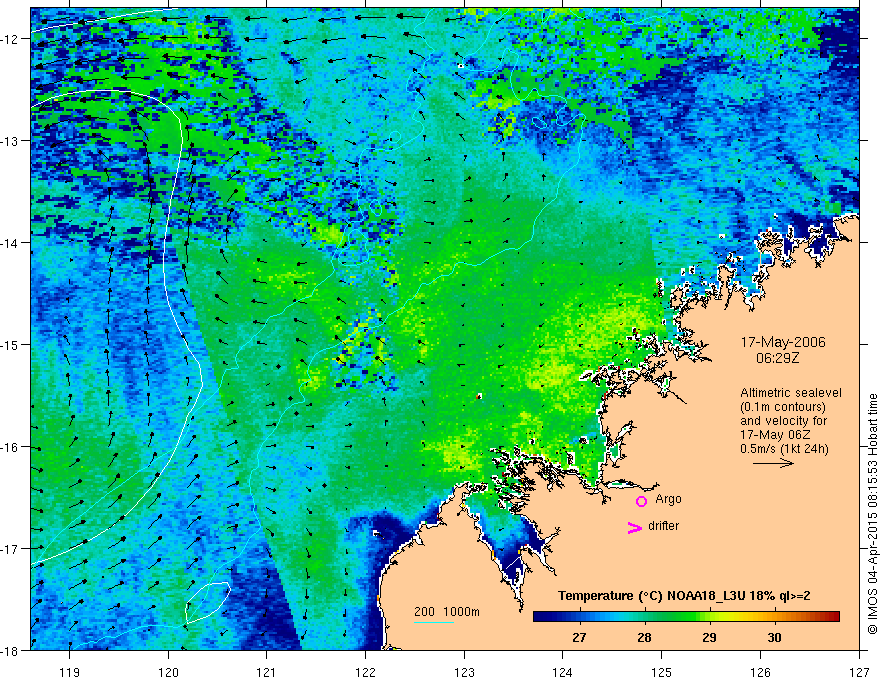
Task: Click the magenta Argo circle legend symbol
Action: 641,501
